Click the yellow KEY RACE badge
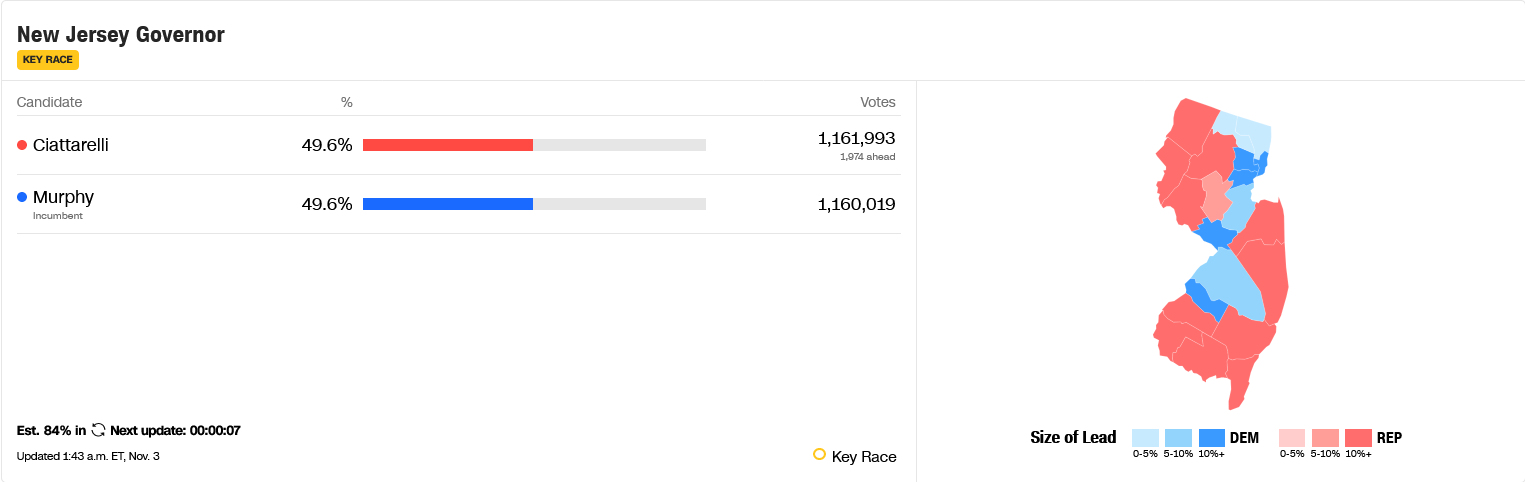The image size is (1525, 482). [x=48, y=60]
